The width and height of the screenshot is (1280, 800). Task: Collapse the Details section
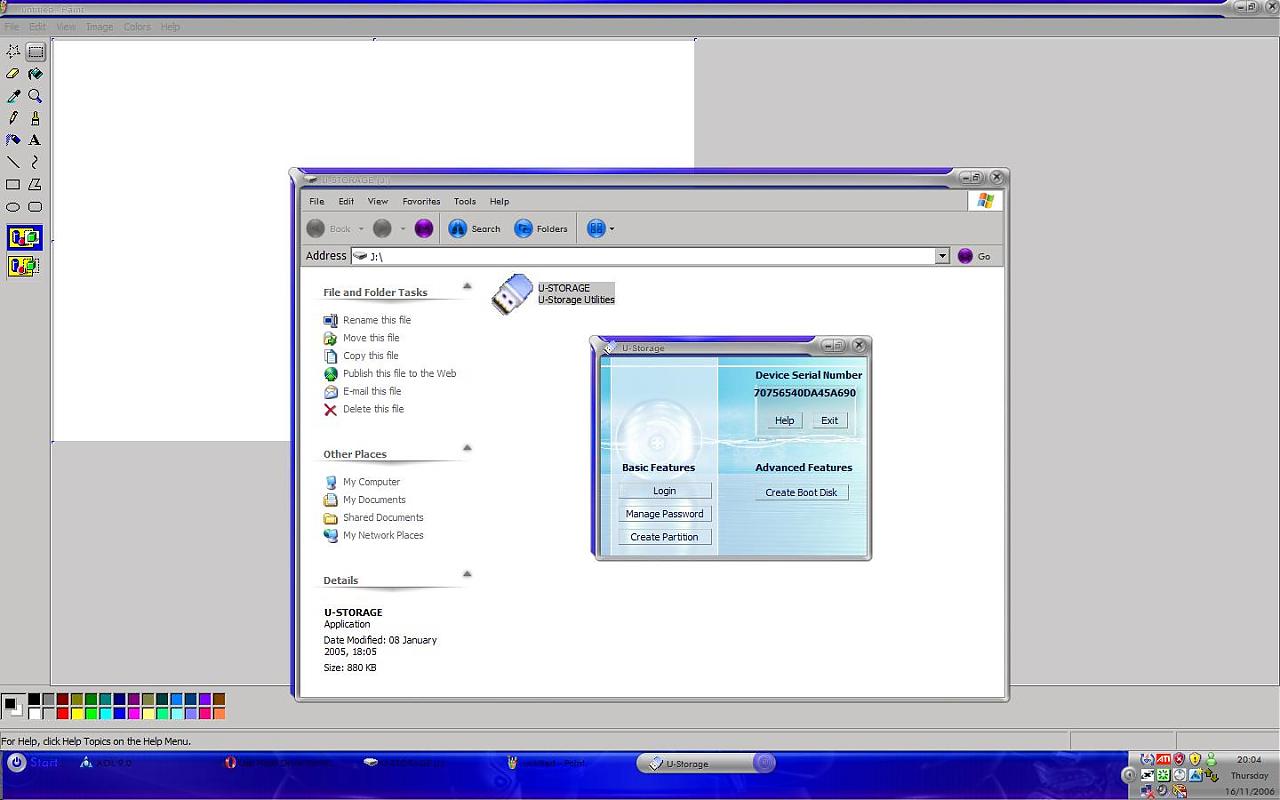tap(466, 574)
